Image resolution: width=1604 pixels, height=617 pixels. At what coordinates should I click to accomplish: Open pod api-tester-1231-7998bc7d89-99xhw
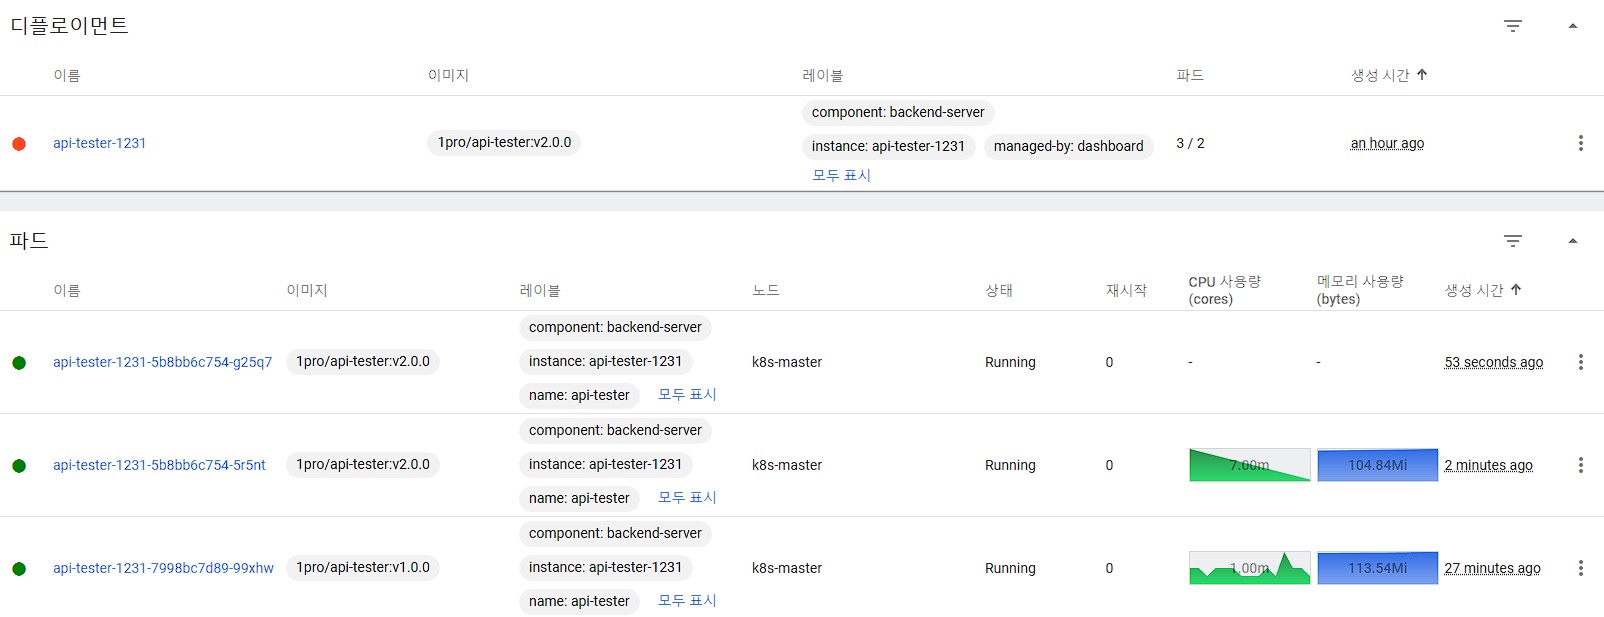tap(163, 568)
